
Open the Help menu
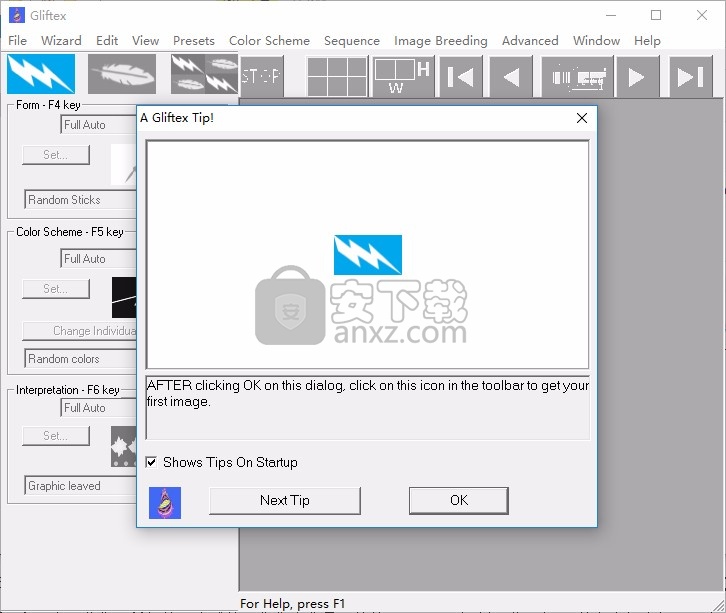(647, 41)
